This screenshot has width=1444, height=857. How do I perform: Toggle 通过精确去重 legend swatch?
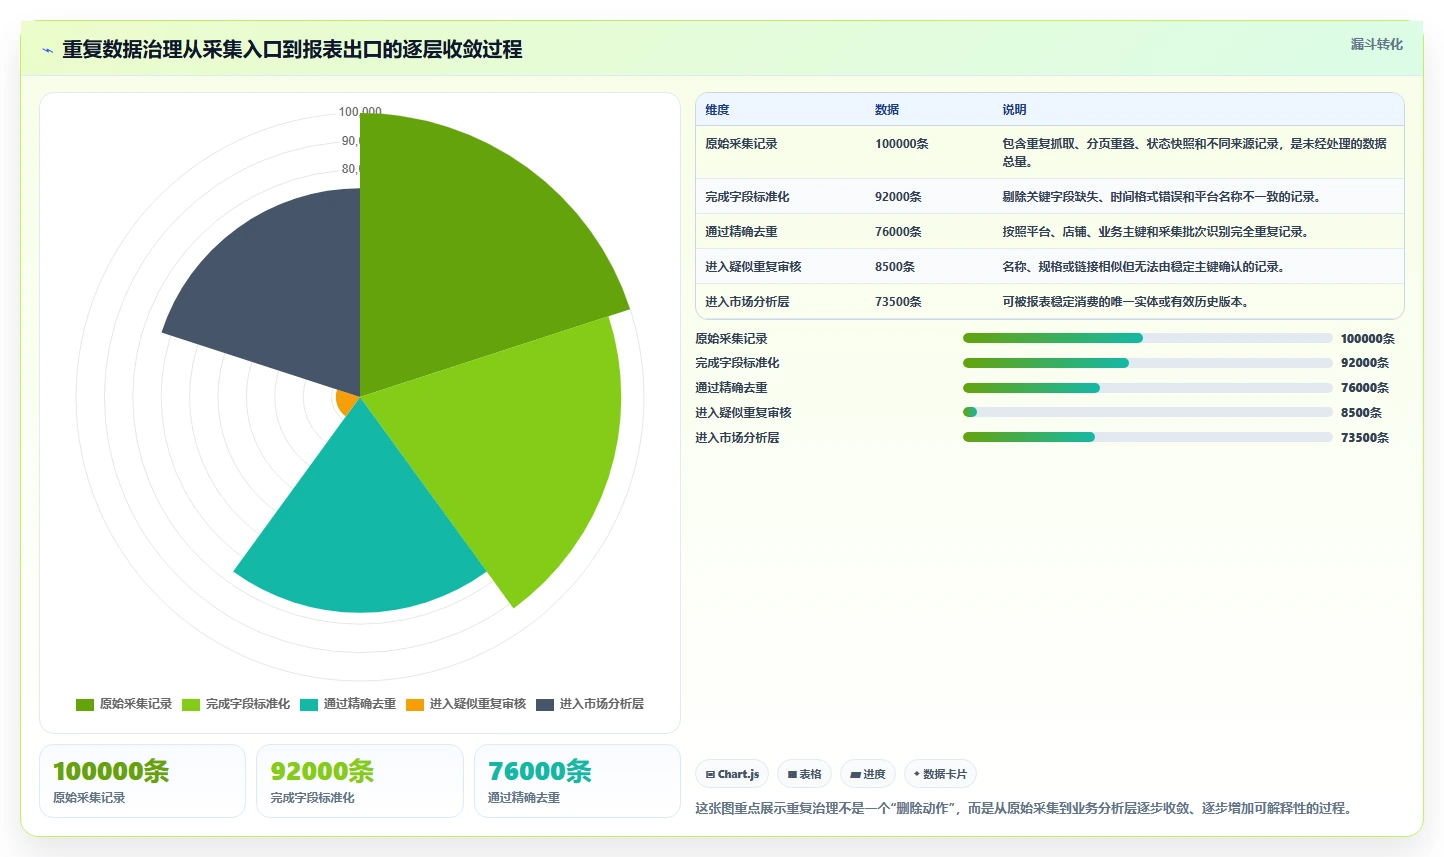309,704
